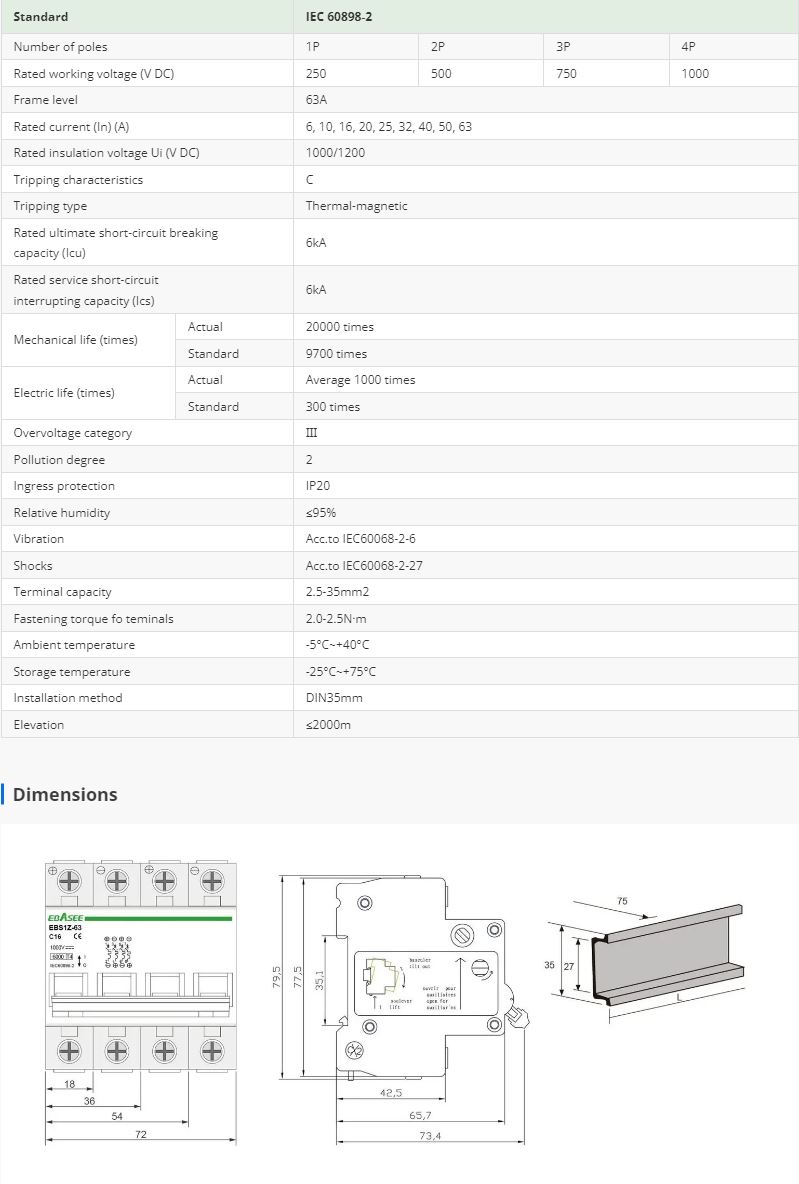Select the 4P pole column cell
799x1184 pixels.
pos(688,47)
